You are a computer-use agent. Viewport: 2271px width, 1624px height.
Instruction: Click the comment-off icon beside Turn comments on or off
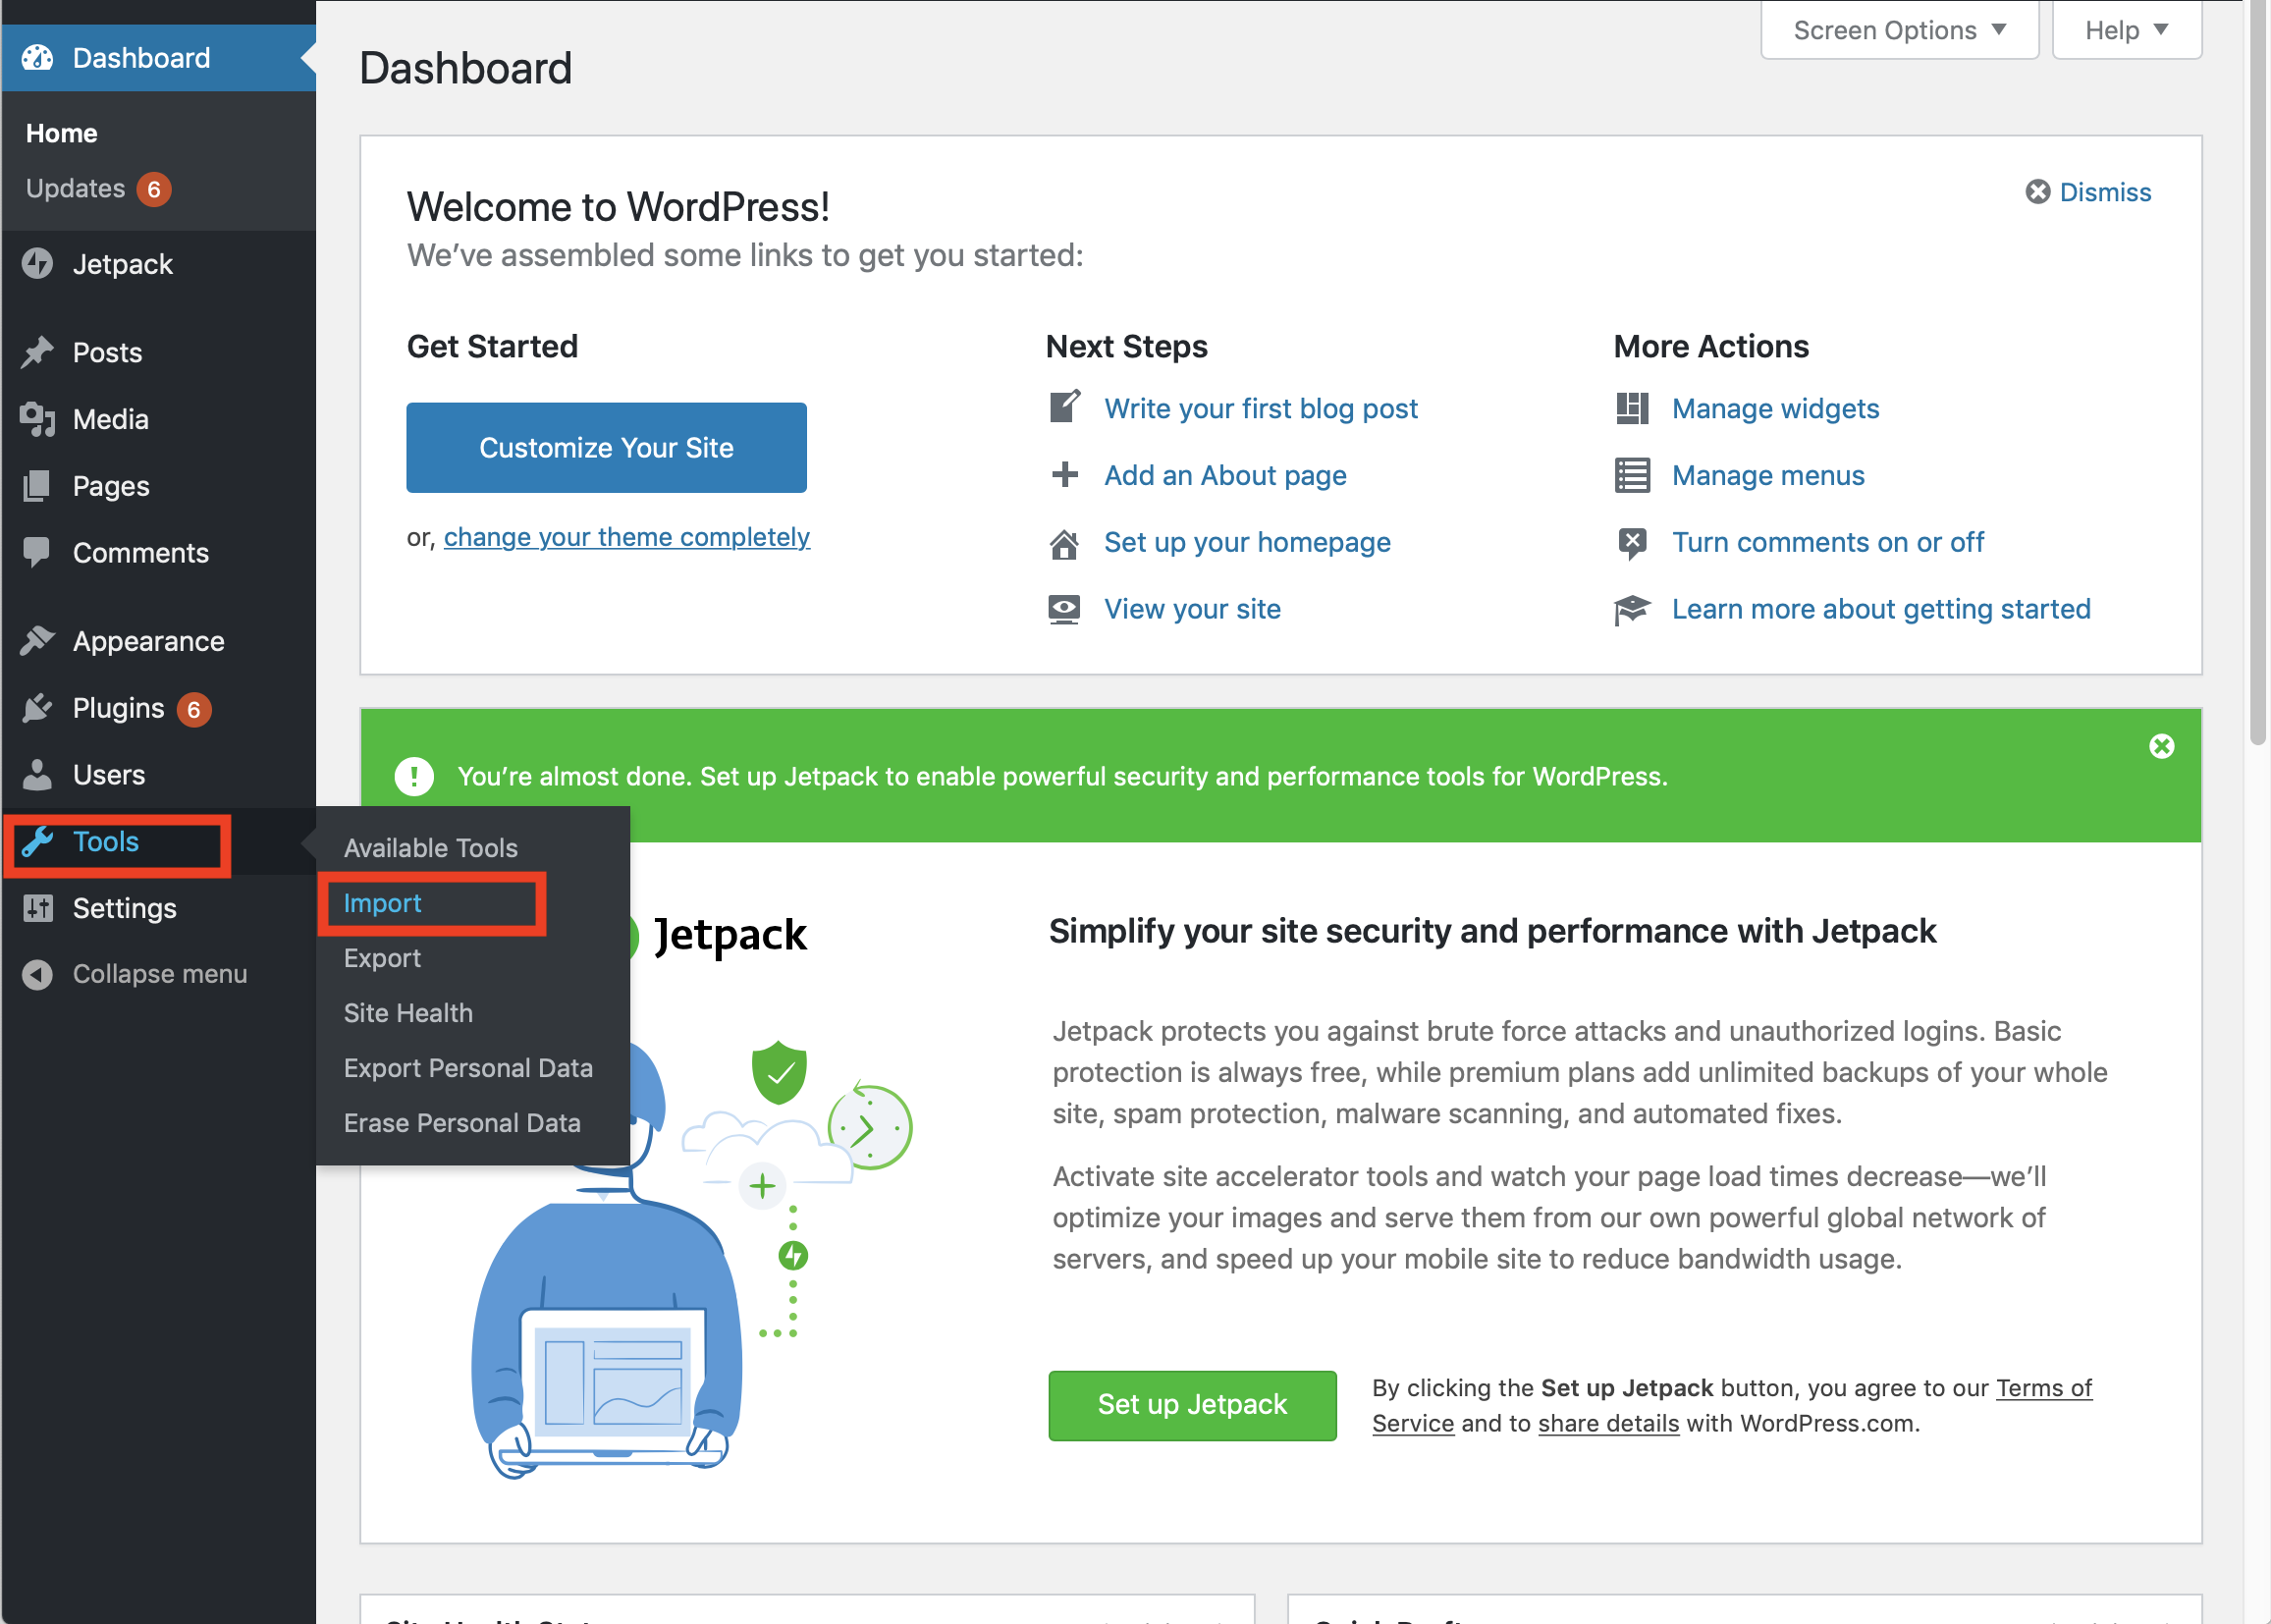[x=1632, y=543]
